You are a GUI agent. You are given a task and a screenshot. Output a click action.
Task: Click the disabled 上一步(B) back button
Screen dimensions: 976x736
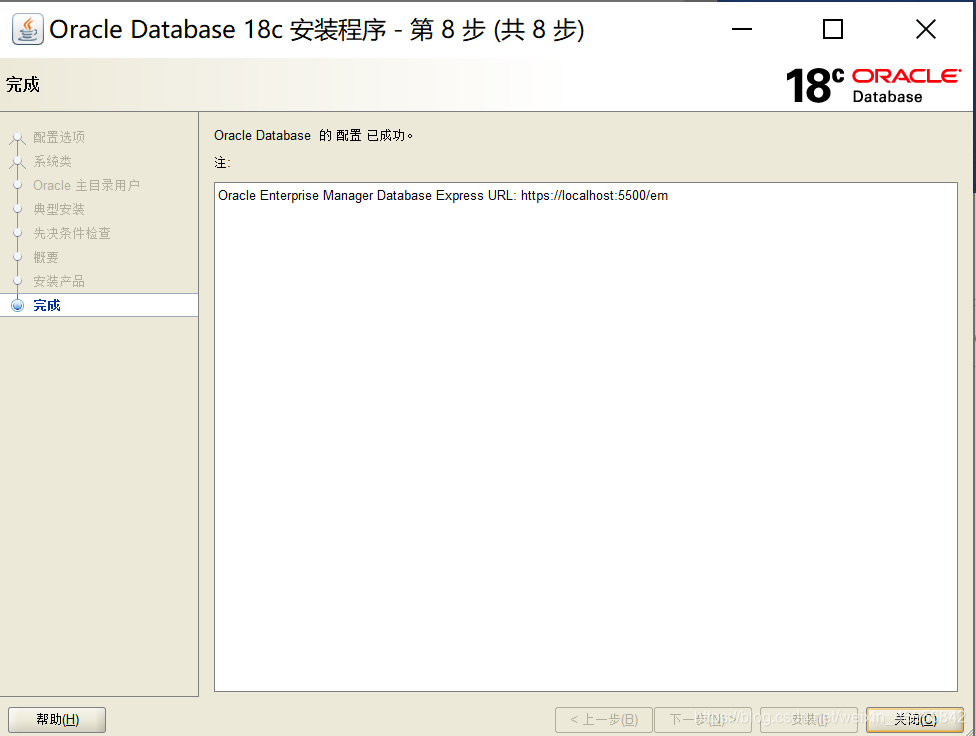pos(604,720)
